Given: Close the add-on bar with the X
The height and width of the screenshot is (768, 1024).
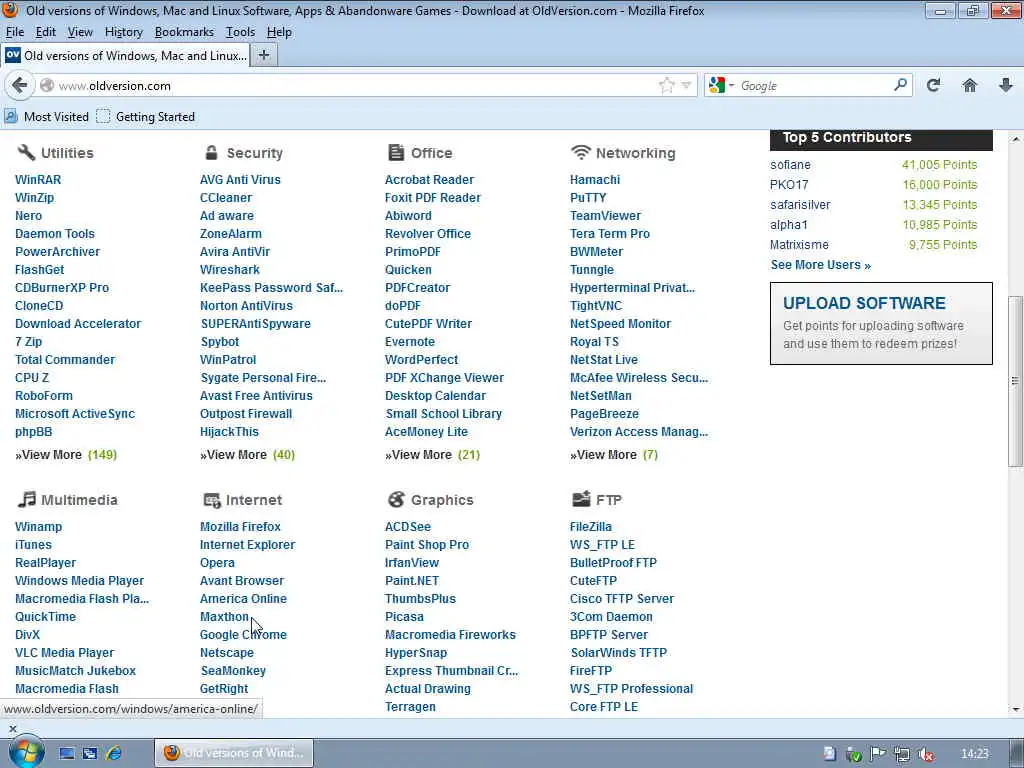Looking at the screenshot, I should pyautogui.click(x=12, y=728).
